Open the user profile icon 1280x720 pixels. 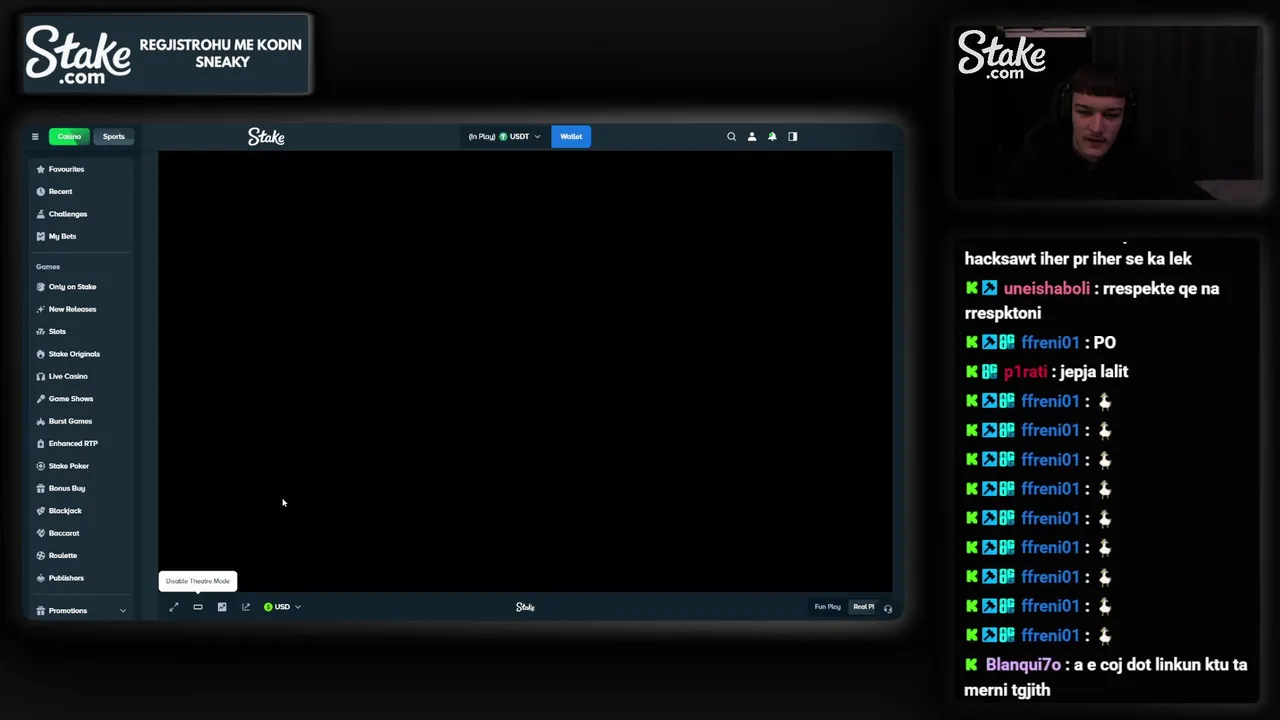(752, 137)
